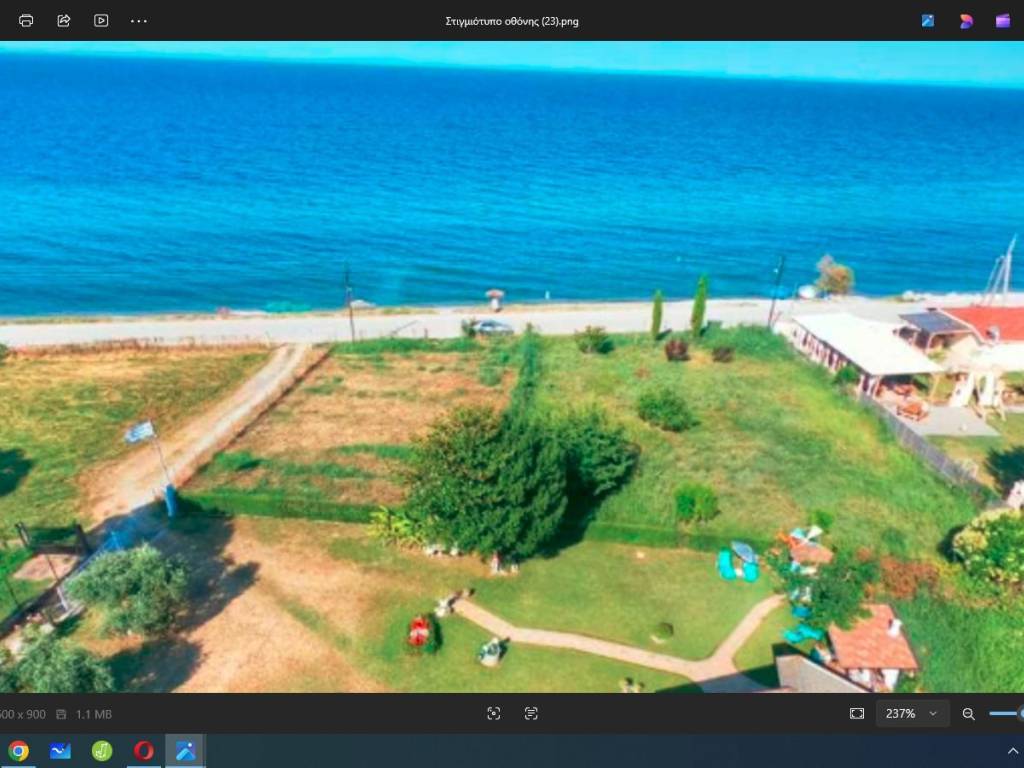Open Edit with Photos icon
Image resolution: width=1024 pixels, height=768 pixels.
coord(928,20)
